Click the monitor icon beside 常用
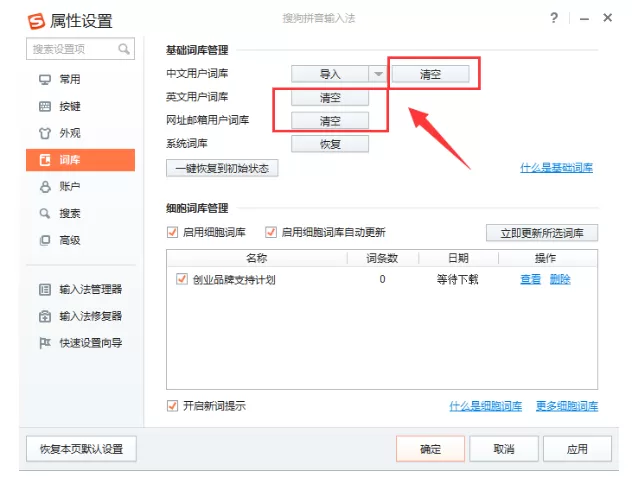The width and height of the screenshot is (632, 477). (x=45, y=79)
